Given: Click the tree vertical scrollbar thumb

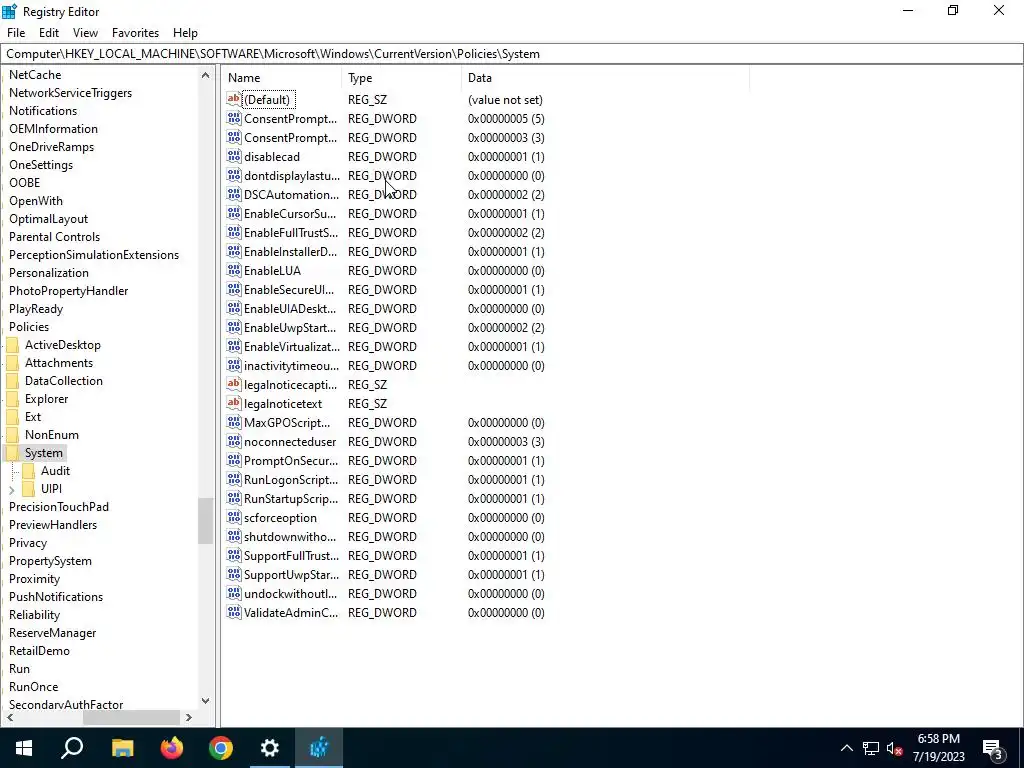Looking at the screenshot, I should coord(205,520).
